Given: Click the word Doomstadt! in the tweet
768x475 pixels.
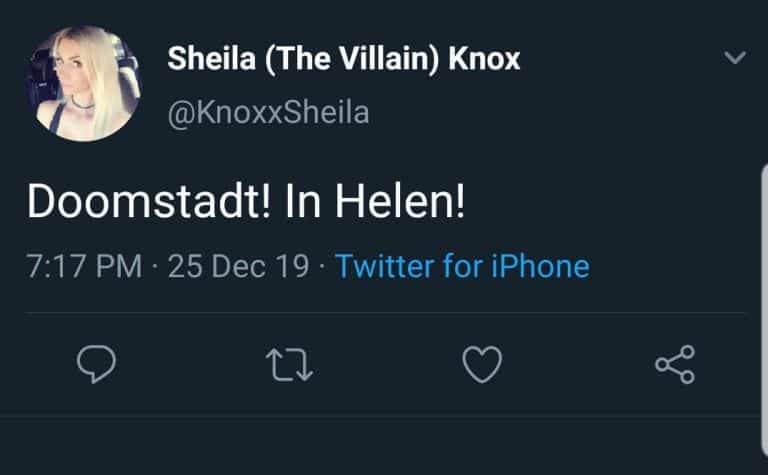Looking at the screenshot, I should pos(148,201).
